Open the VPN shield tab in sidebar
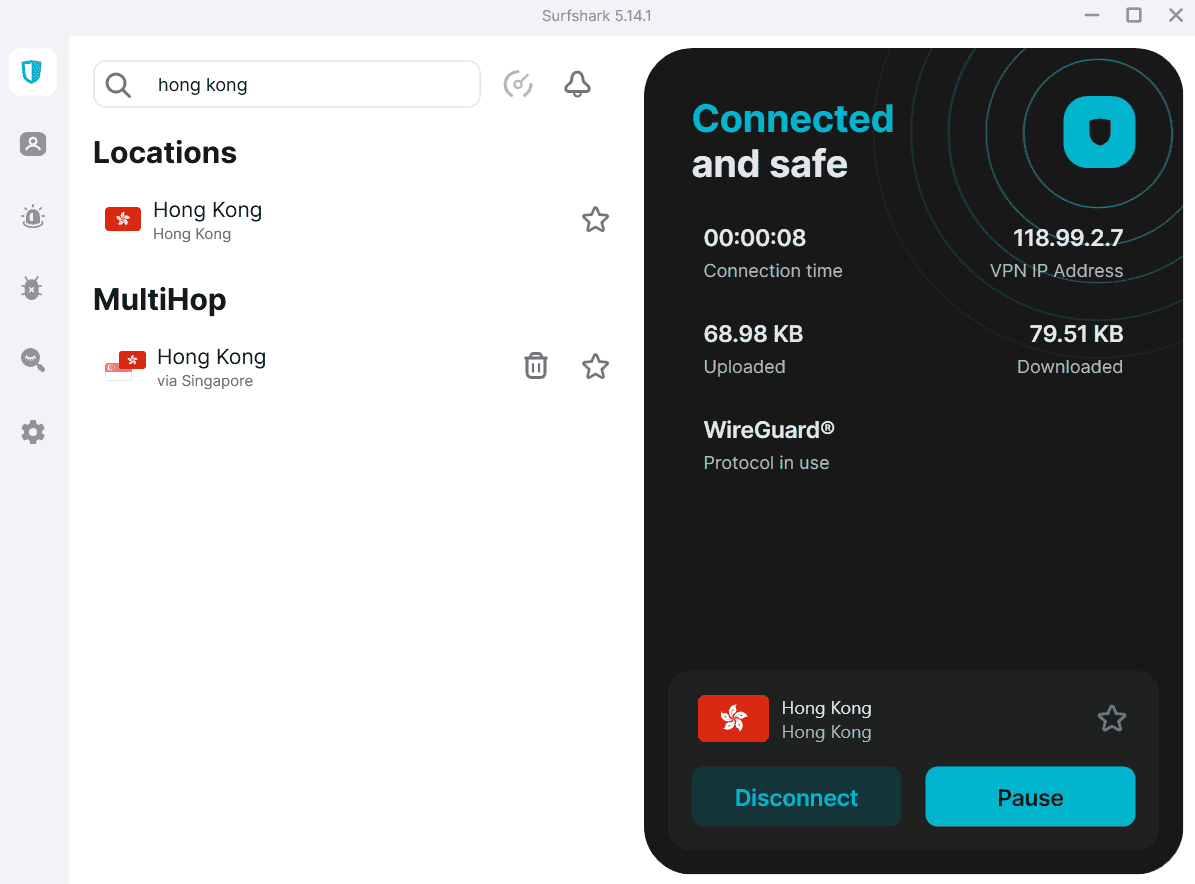 click(32, 72)
